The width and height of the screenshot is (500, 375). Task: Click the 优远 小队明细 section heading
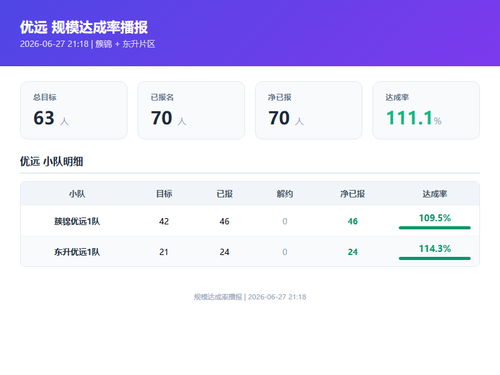tap(51, 162)
